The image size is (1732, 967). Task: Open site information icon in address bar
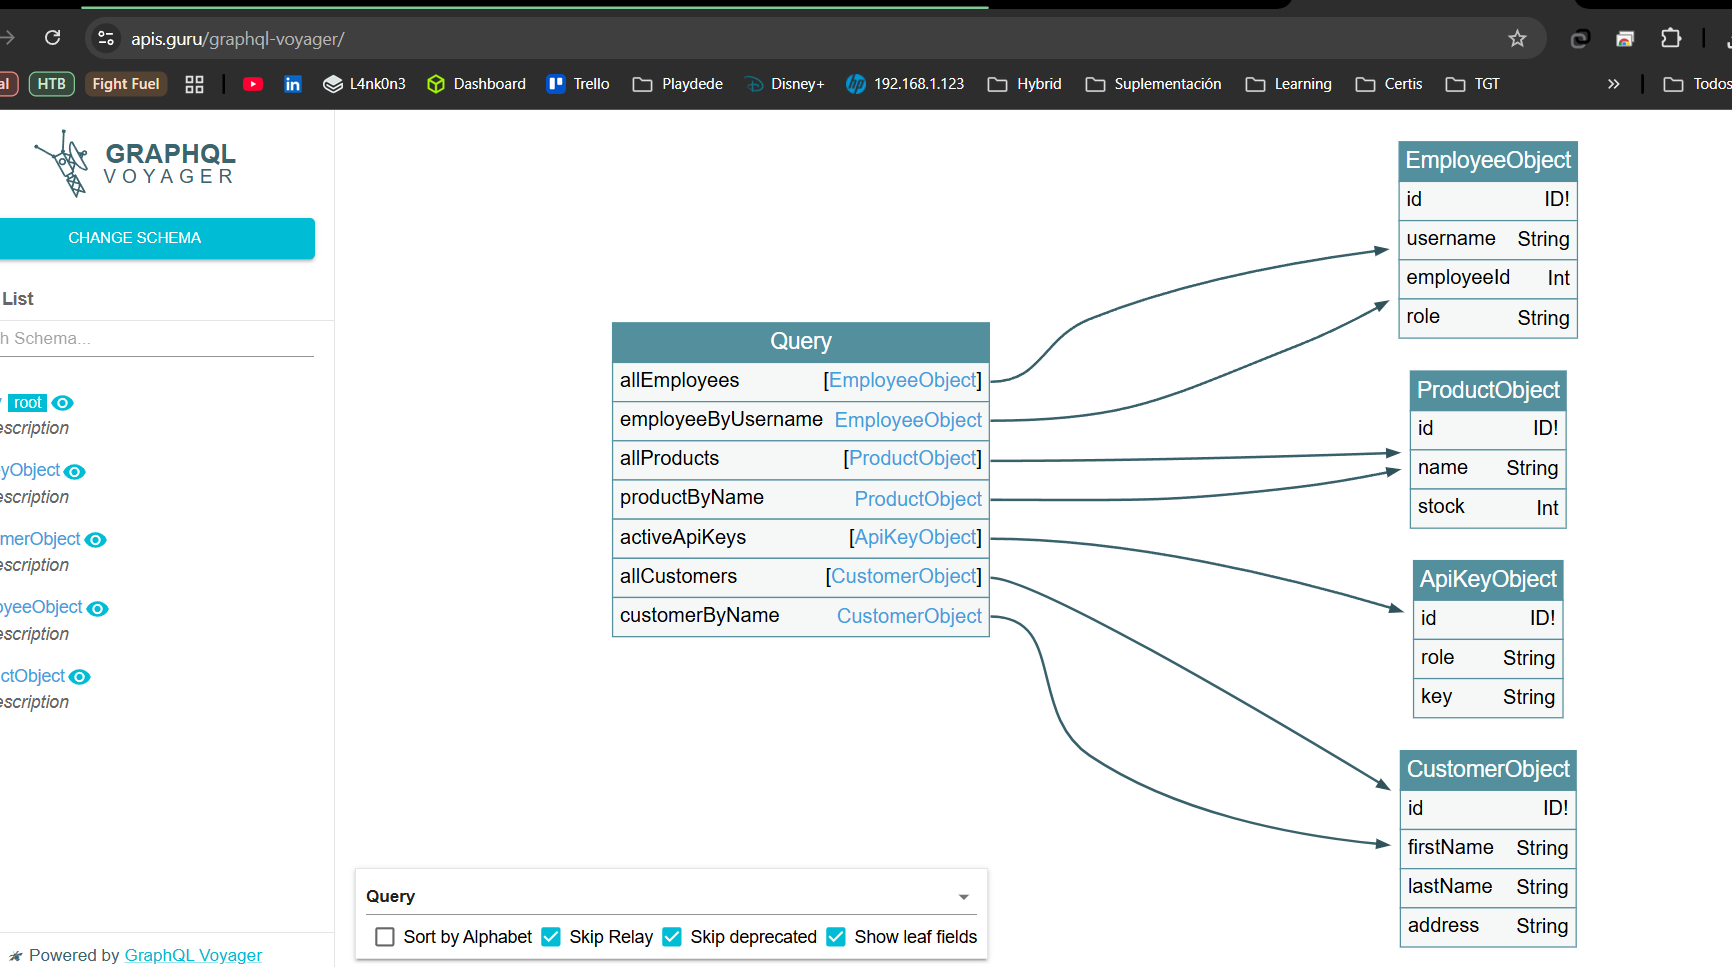[x=106, y=38]
